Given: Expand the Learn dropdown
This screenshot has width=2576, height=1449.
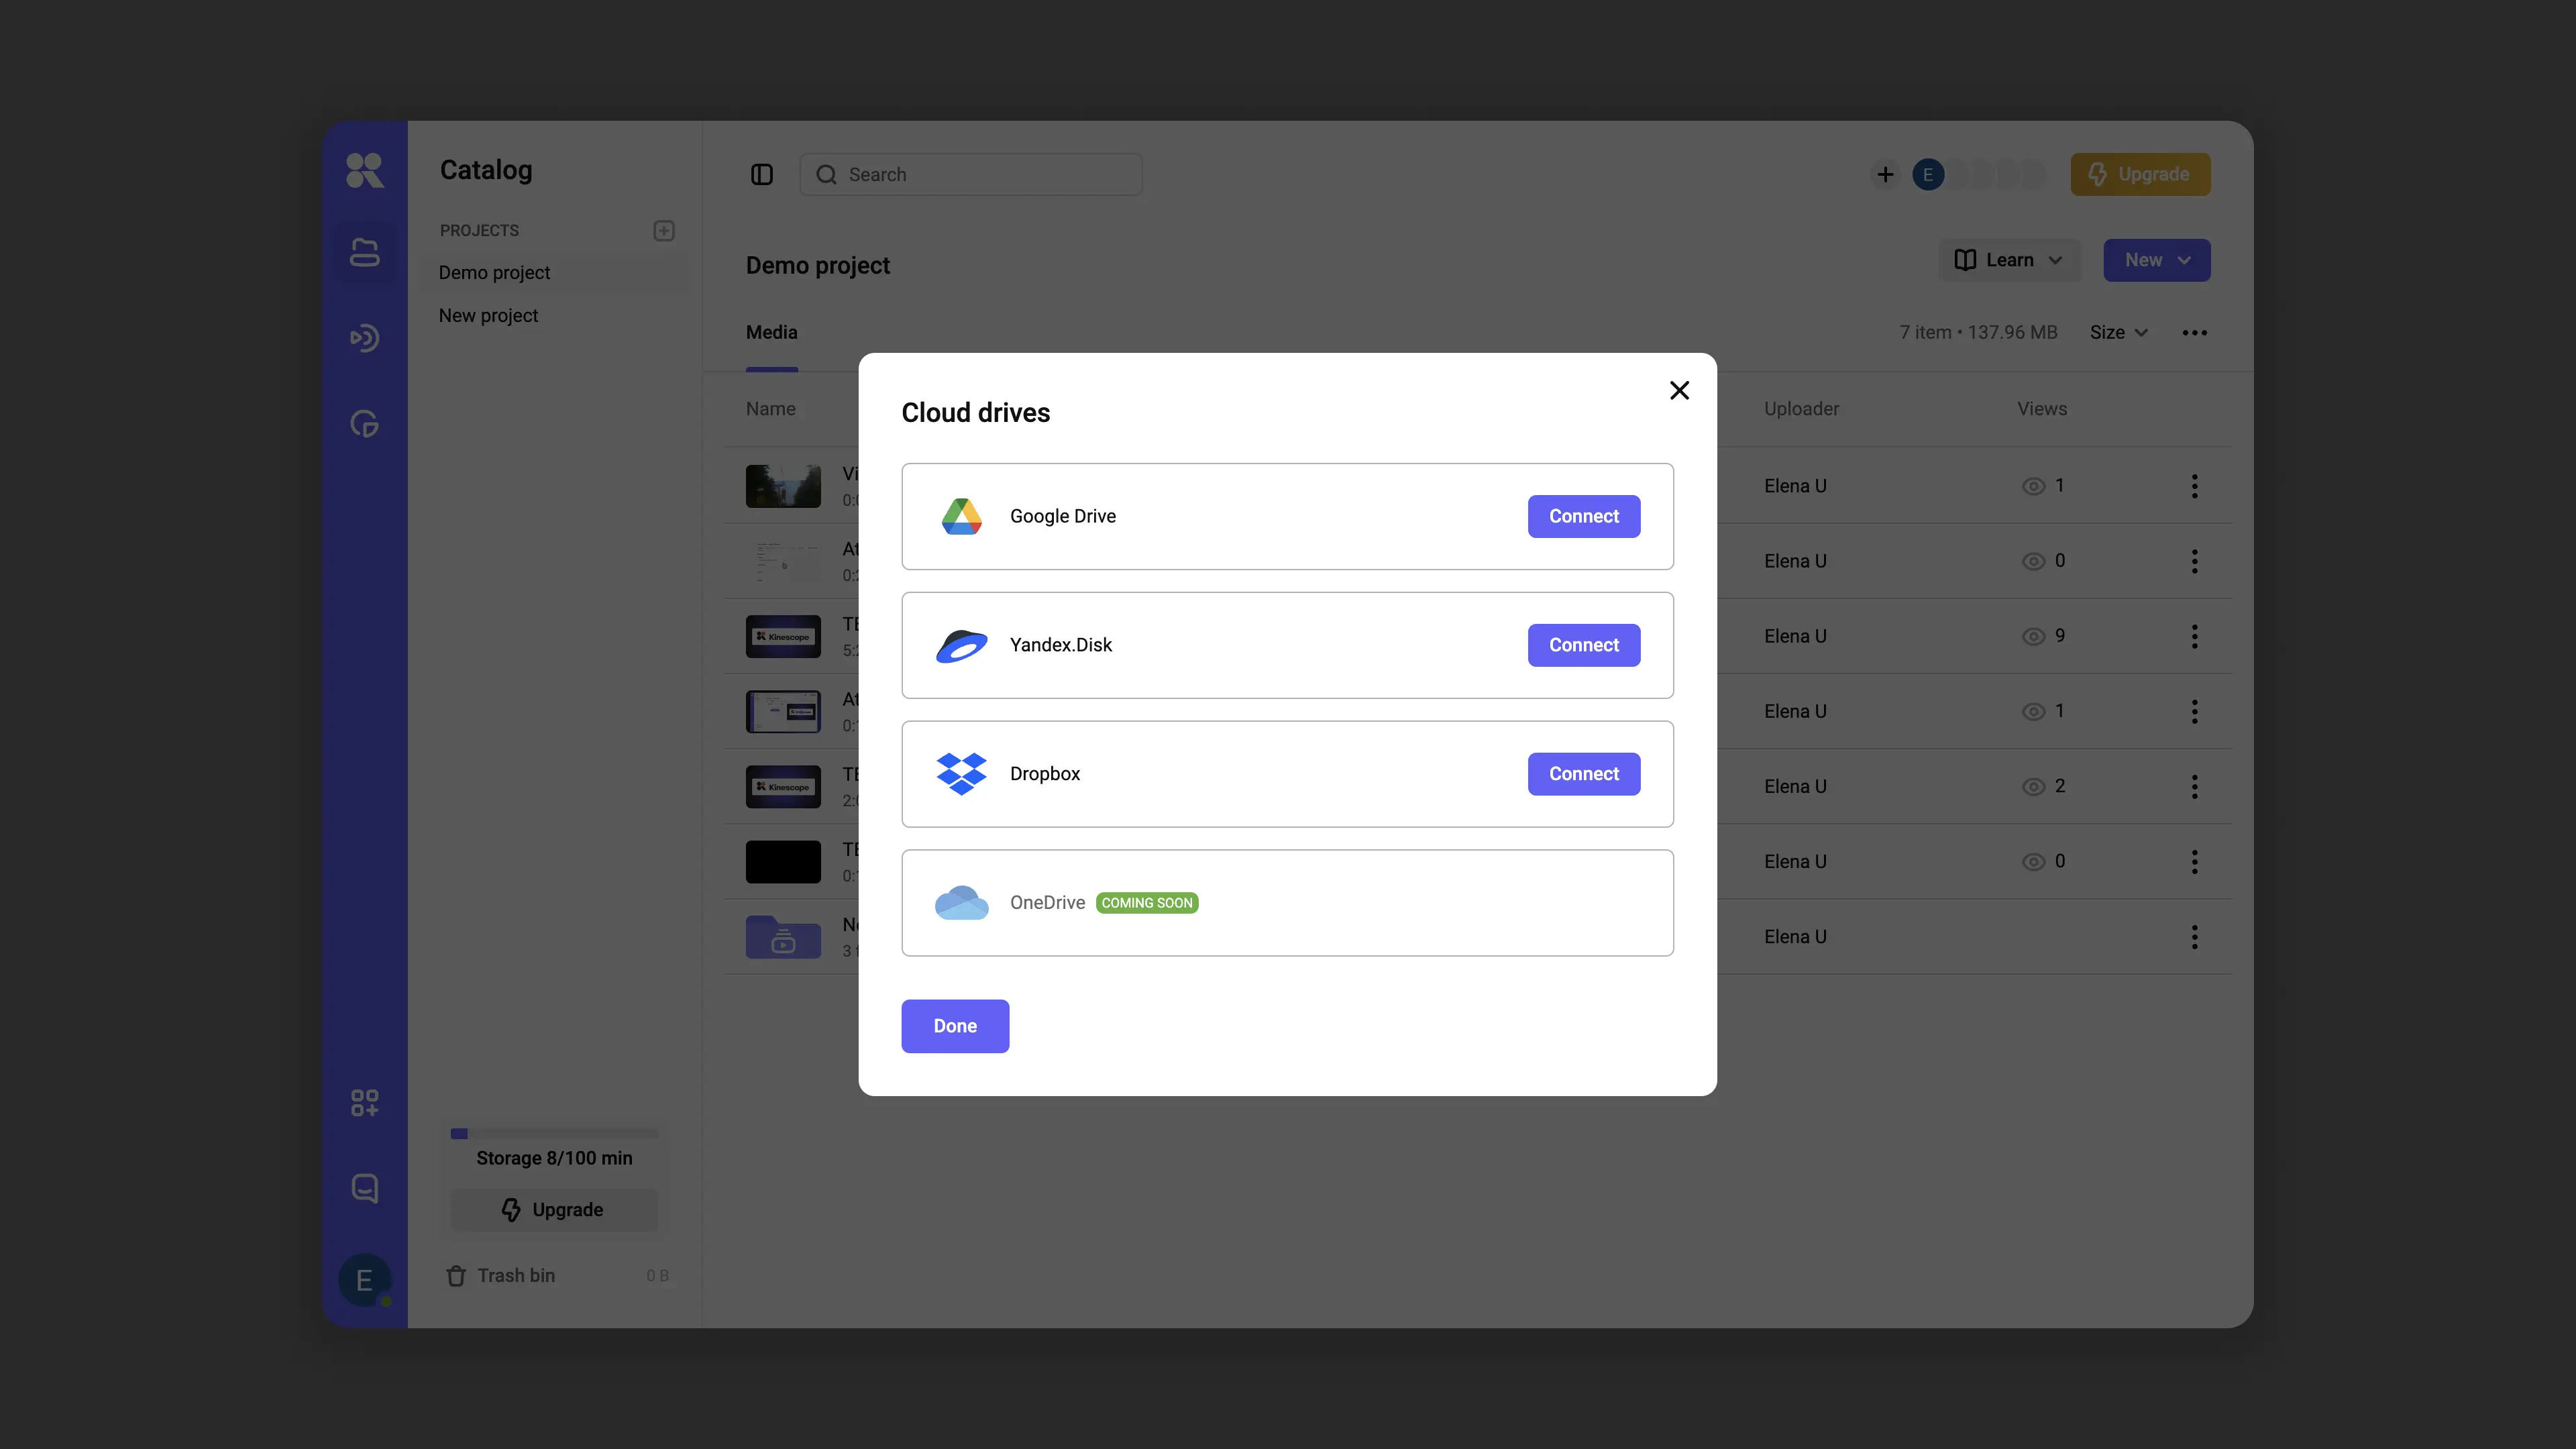Looking at the screenshot, I should coord(2009,260).
